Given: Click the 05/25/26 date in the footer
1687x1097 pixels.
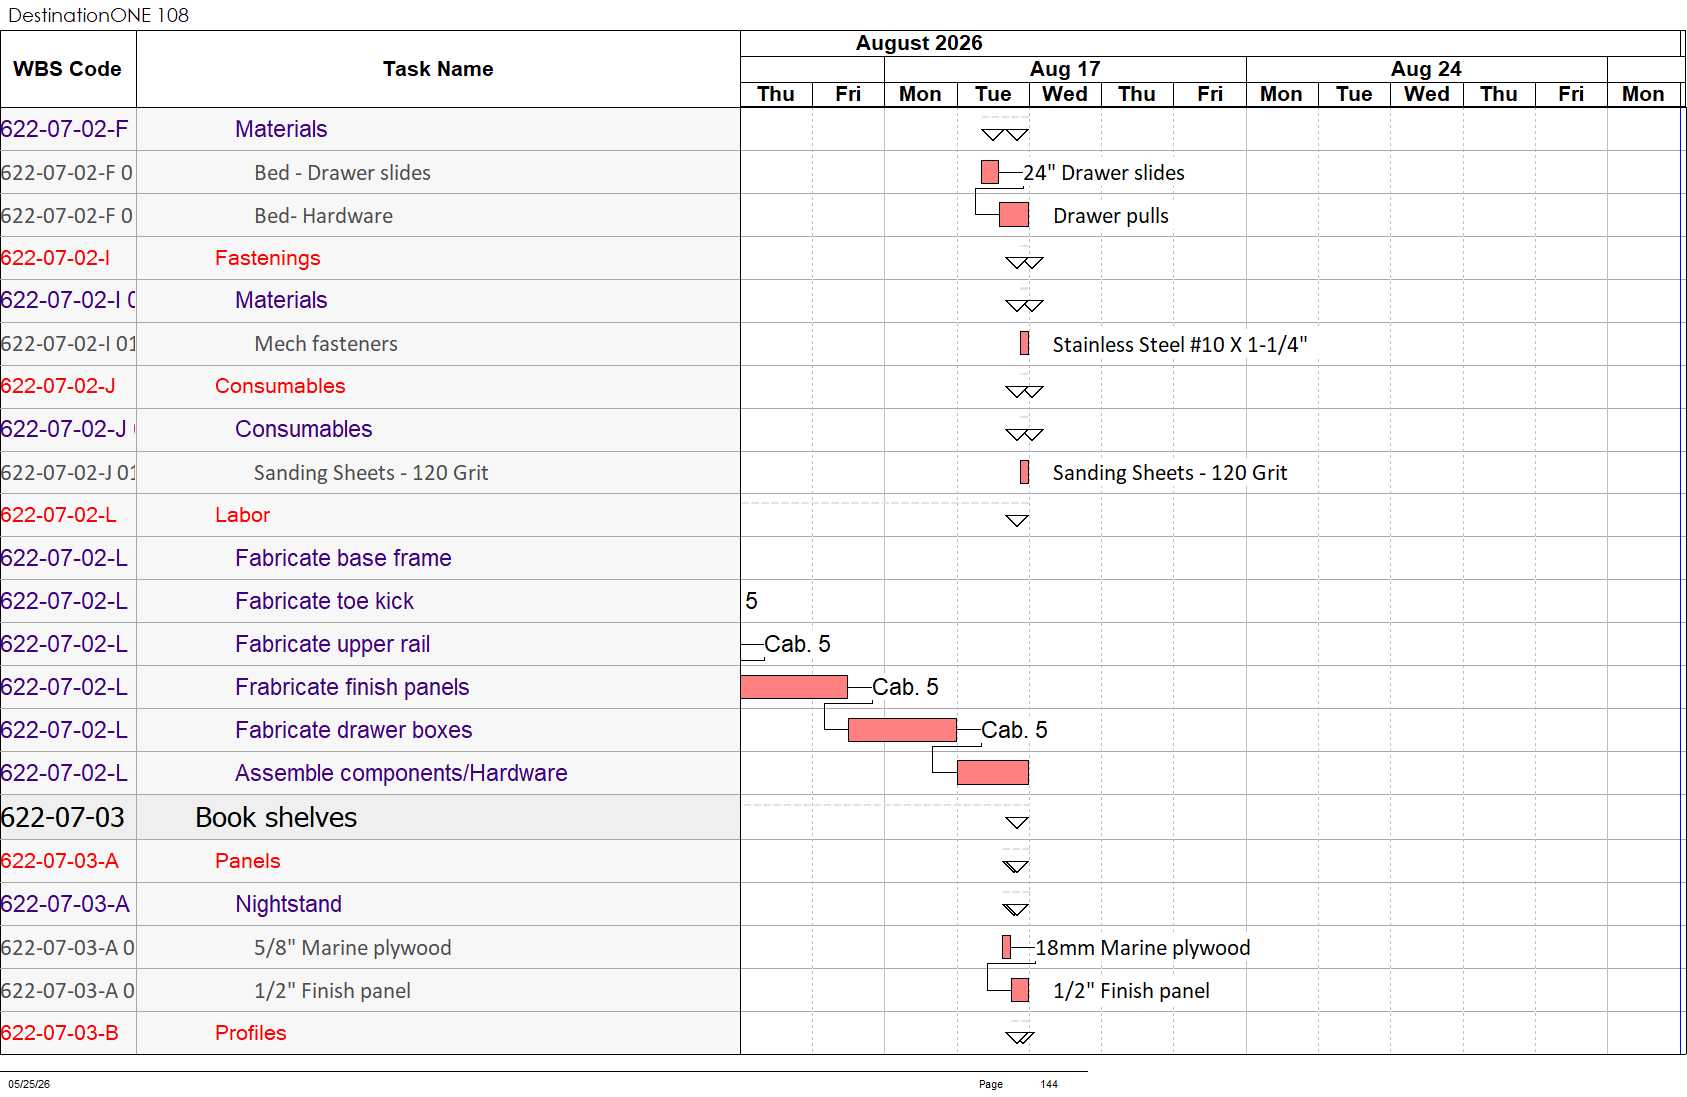Looking at the screenshot, I should pyautogui.click(x=29, y=1084).
